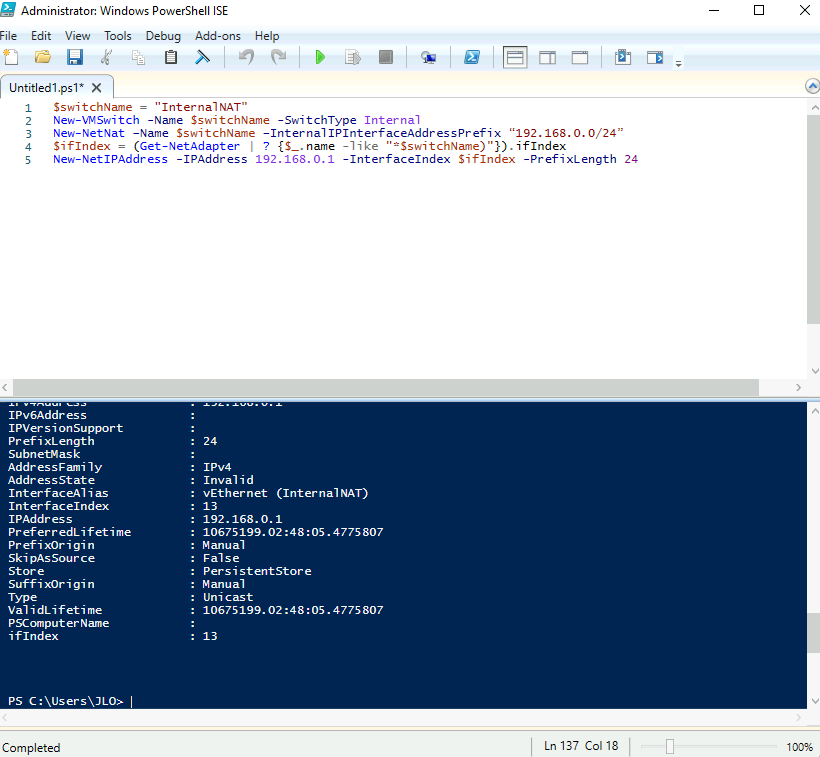Click PersistentStore value in console

[x=257, y=571]
